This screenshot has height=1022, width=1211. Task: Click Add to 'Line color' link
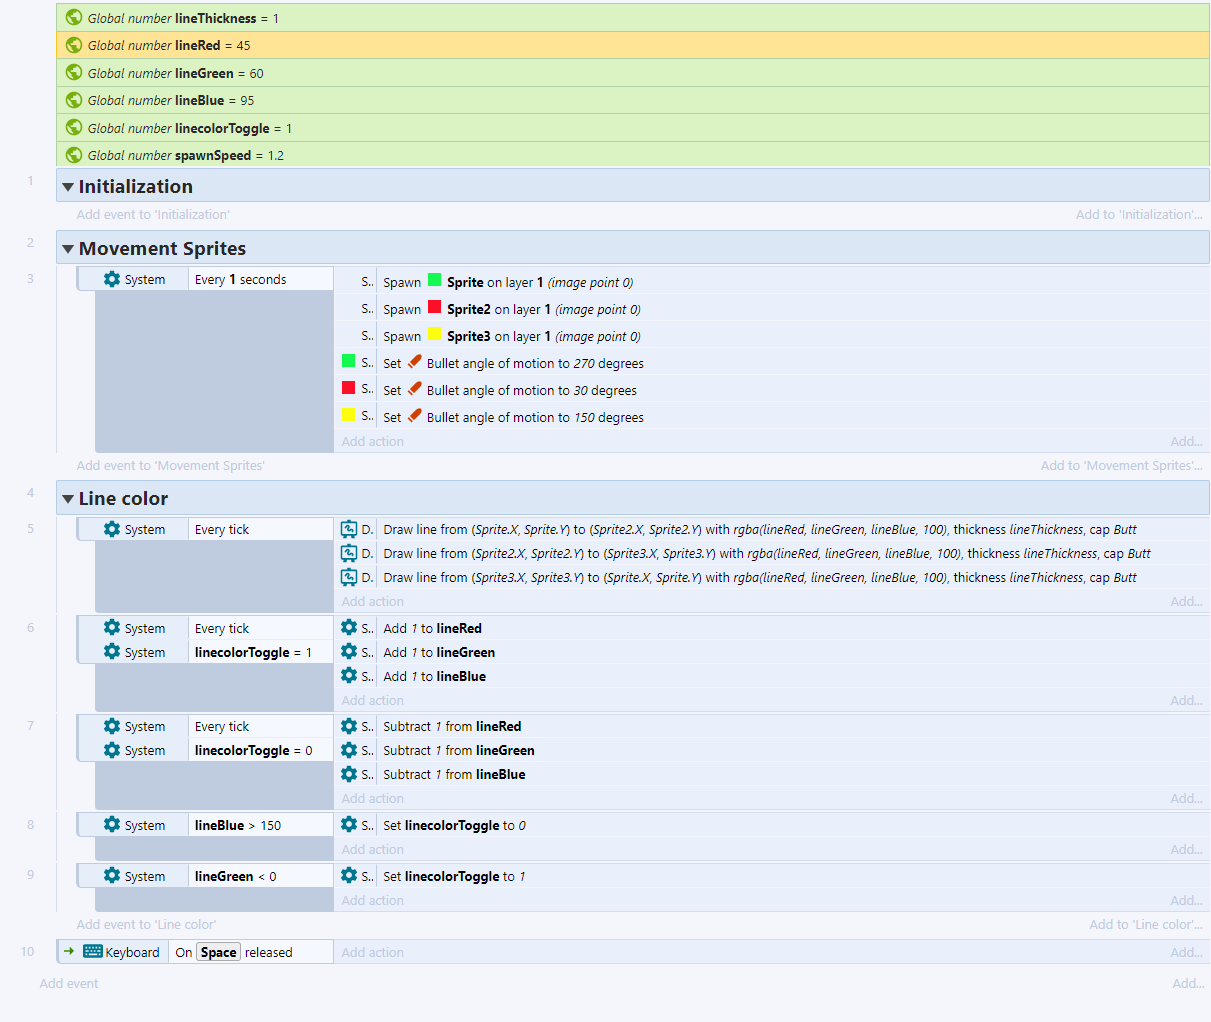[x=1145, y=925]
